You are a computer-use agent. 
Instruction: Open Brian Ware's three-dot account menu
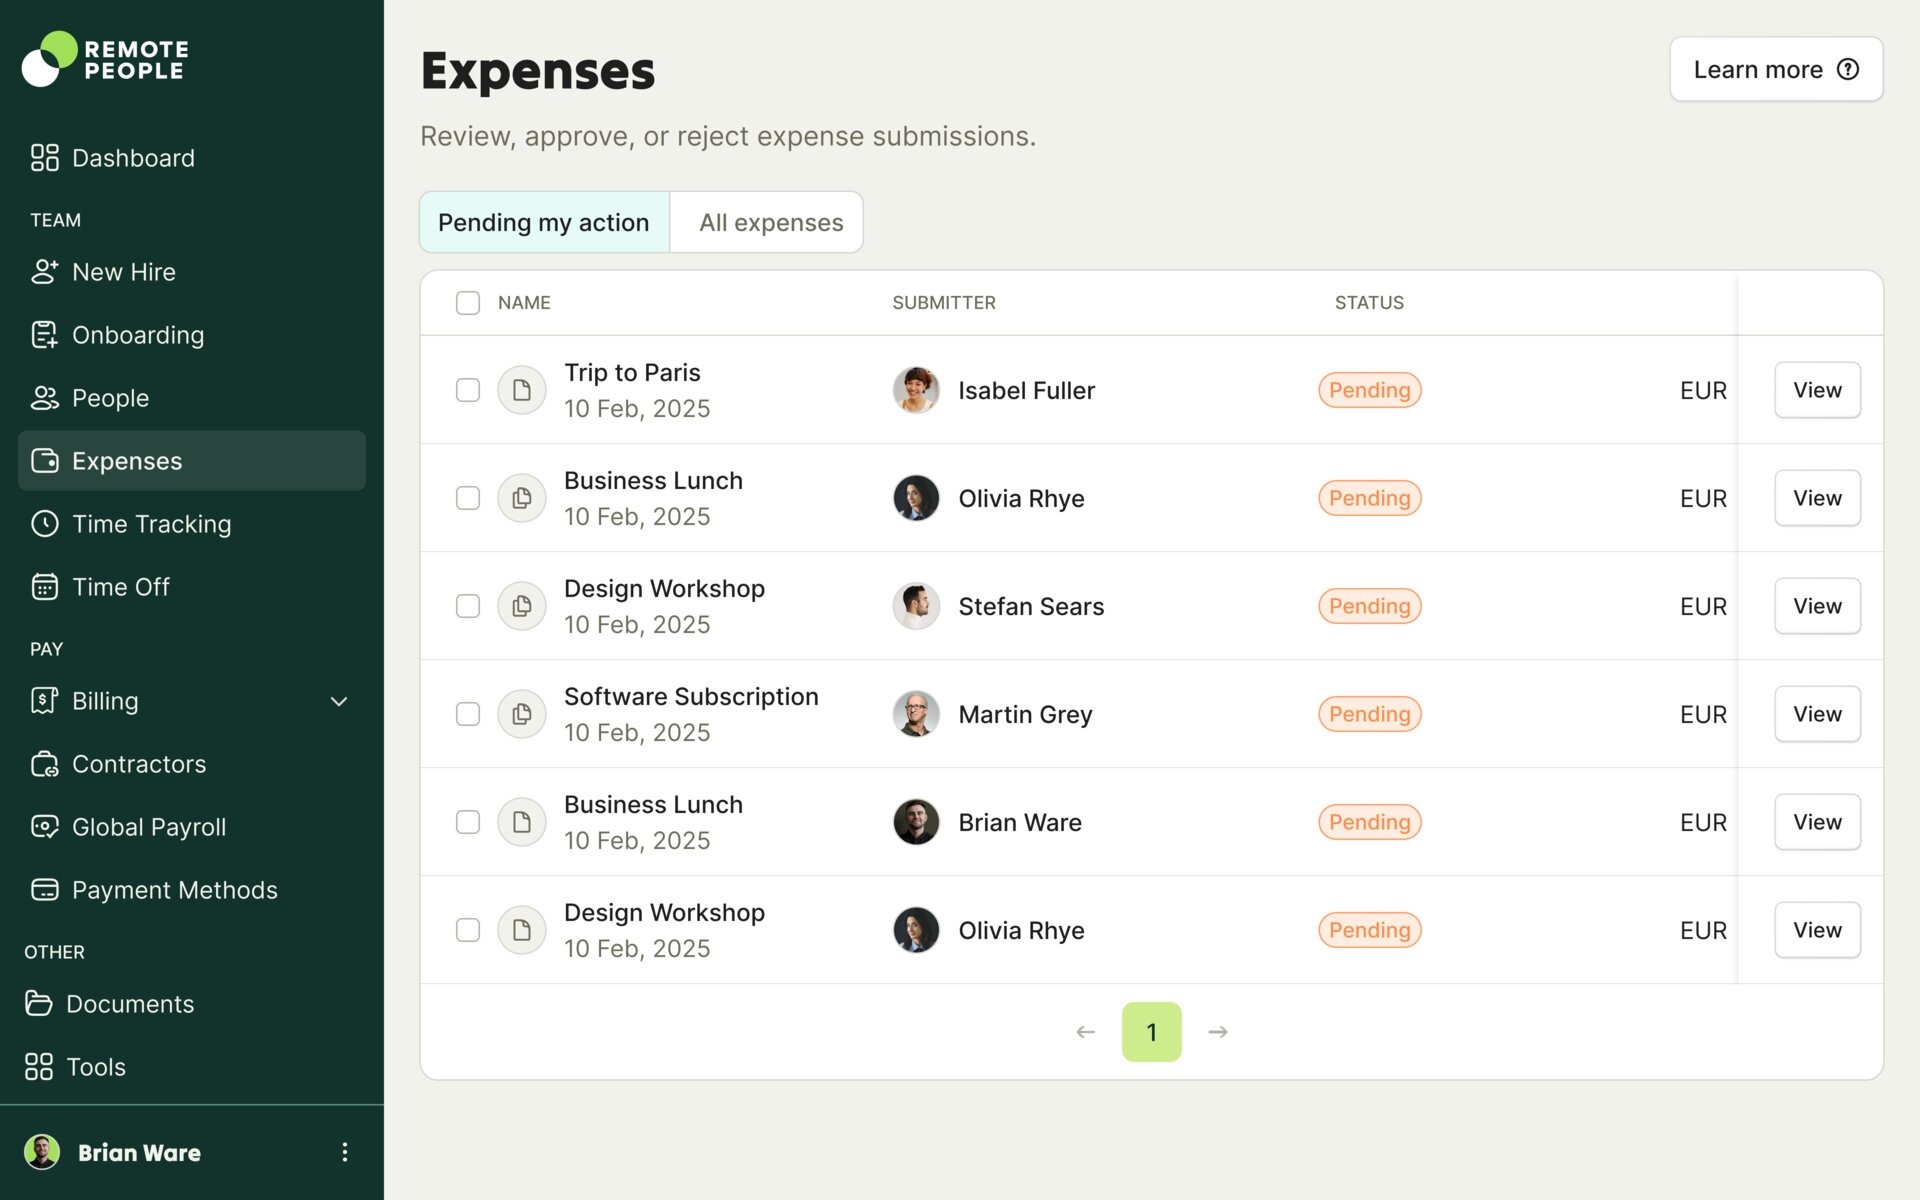344,1152
